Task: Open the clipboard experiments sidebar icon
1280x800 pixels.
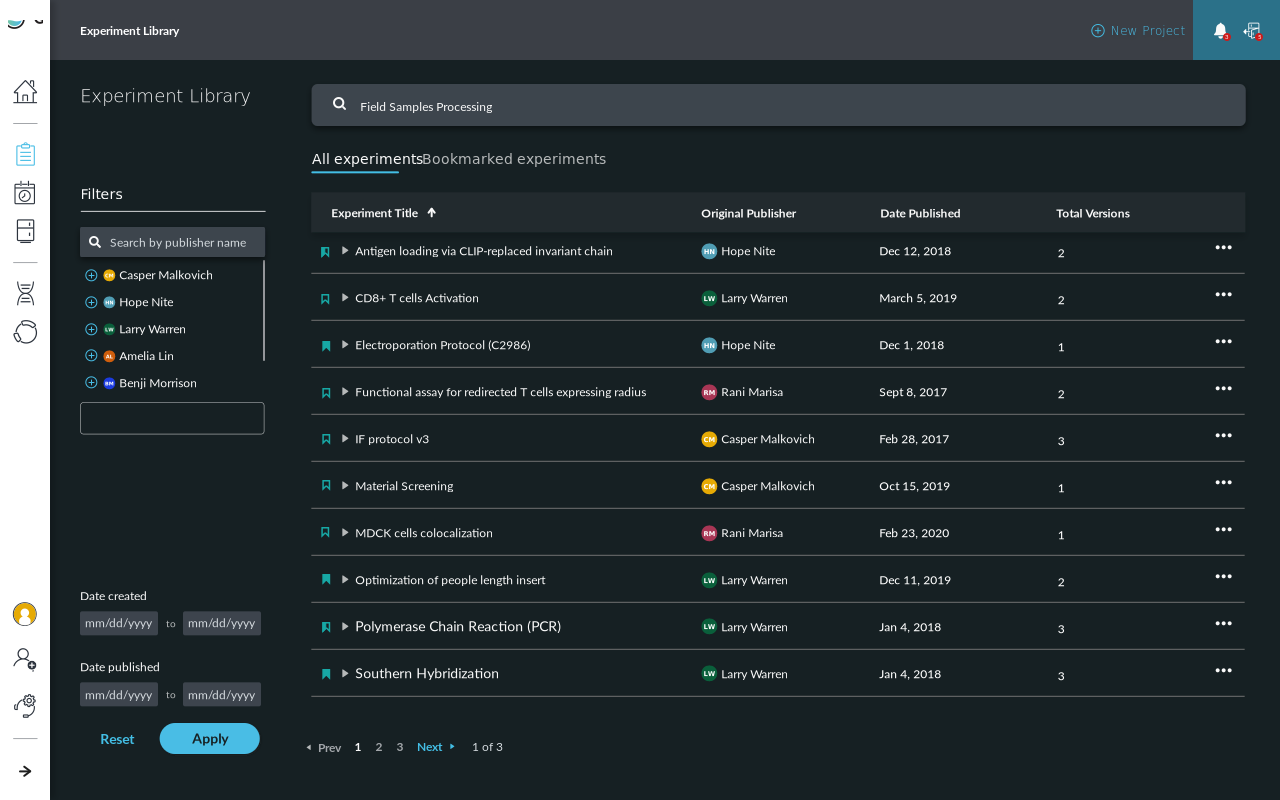Action: pyautogui.click(x=25, y=154)
